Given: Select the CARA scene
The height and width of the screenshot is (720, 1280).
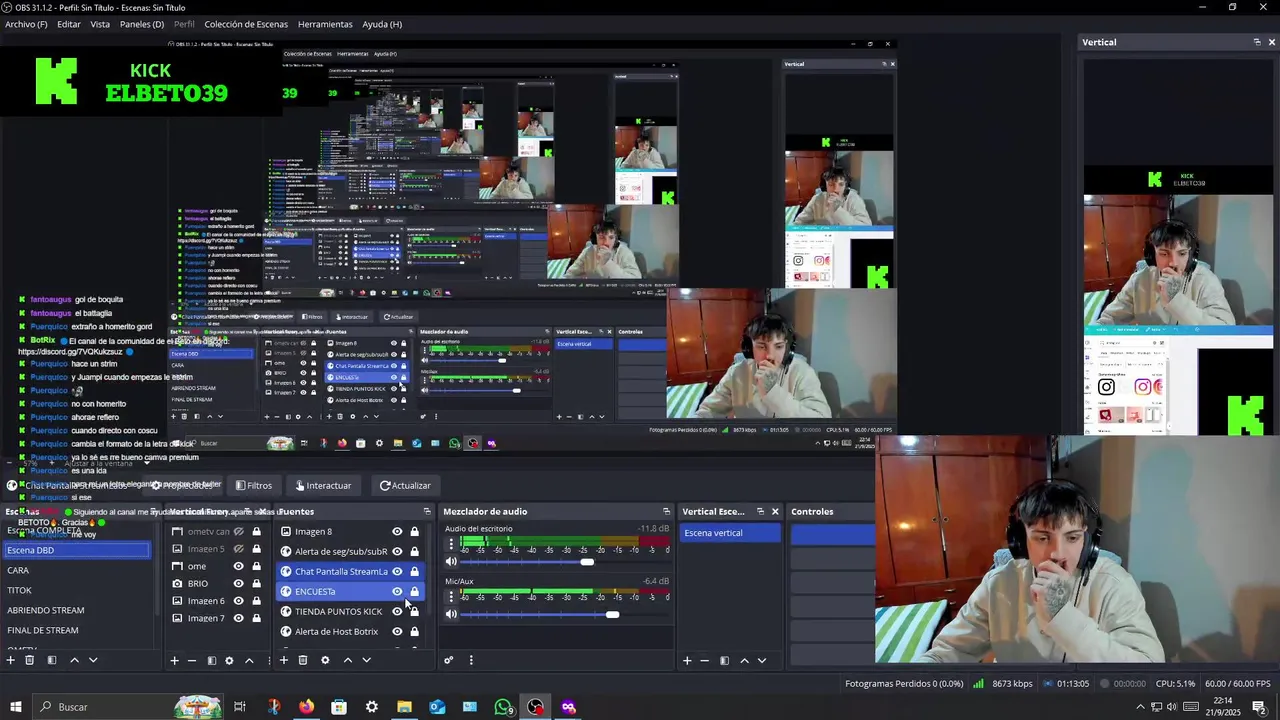Looking at the screenshot, I should [x=78, y=570].
